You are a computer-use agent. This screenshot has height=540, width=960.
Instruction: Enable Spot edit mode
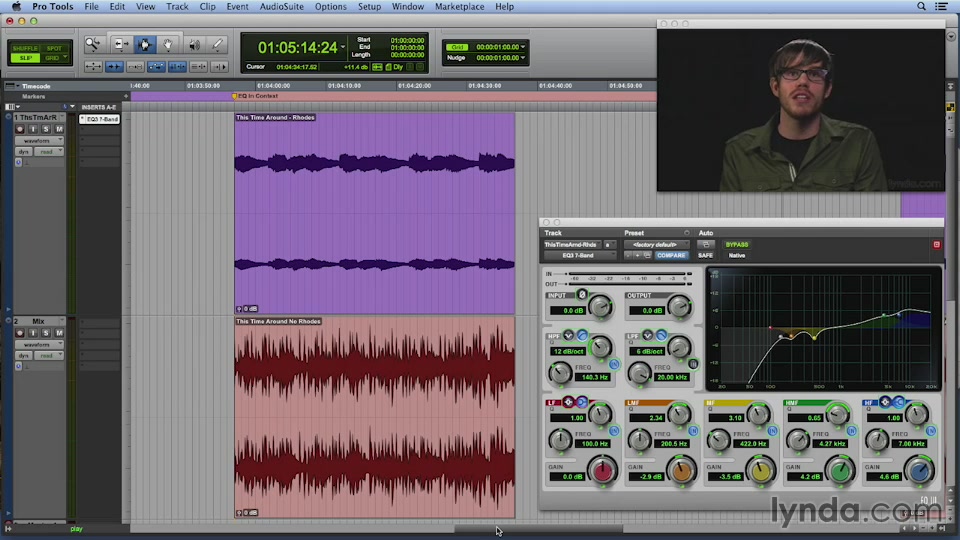54,48
